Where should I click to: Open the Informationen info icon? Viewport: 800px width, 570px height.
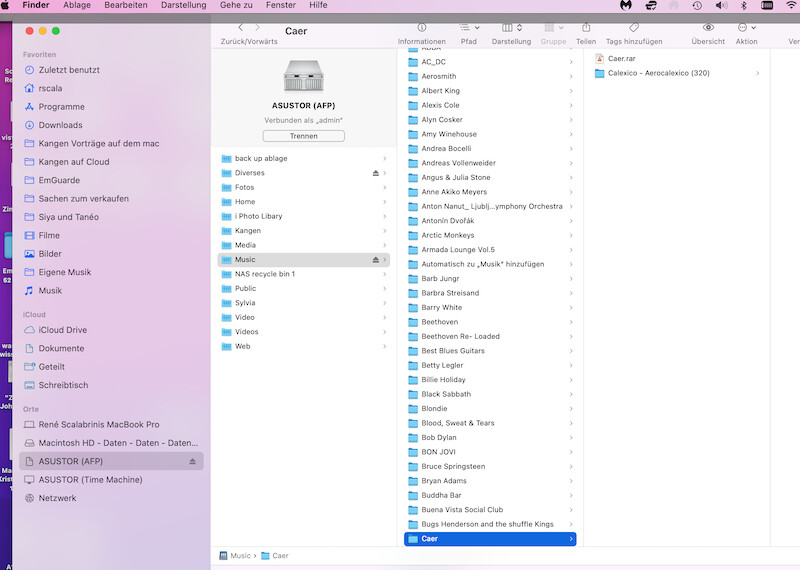[x=422, y=28]
